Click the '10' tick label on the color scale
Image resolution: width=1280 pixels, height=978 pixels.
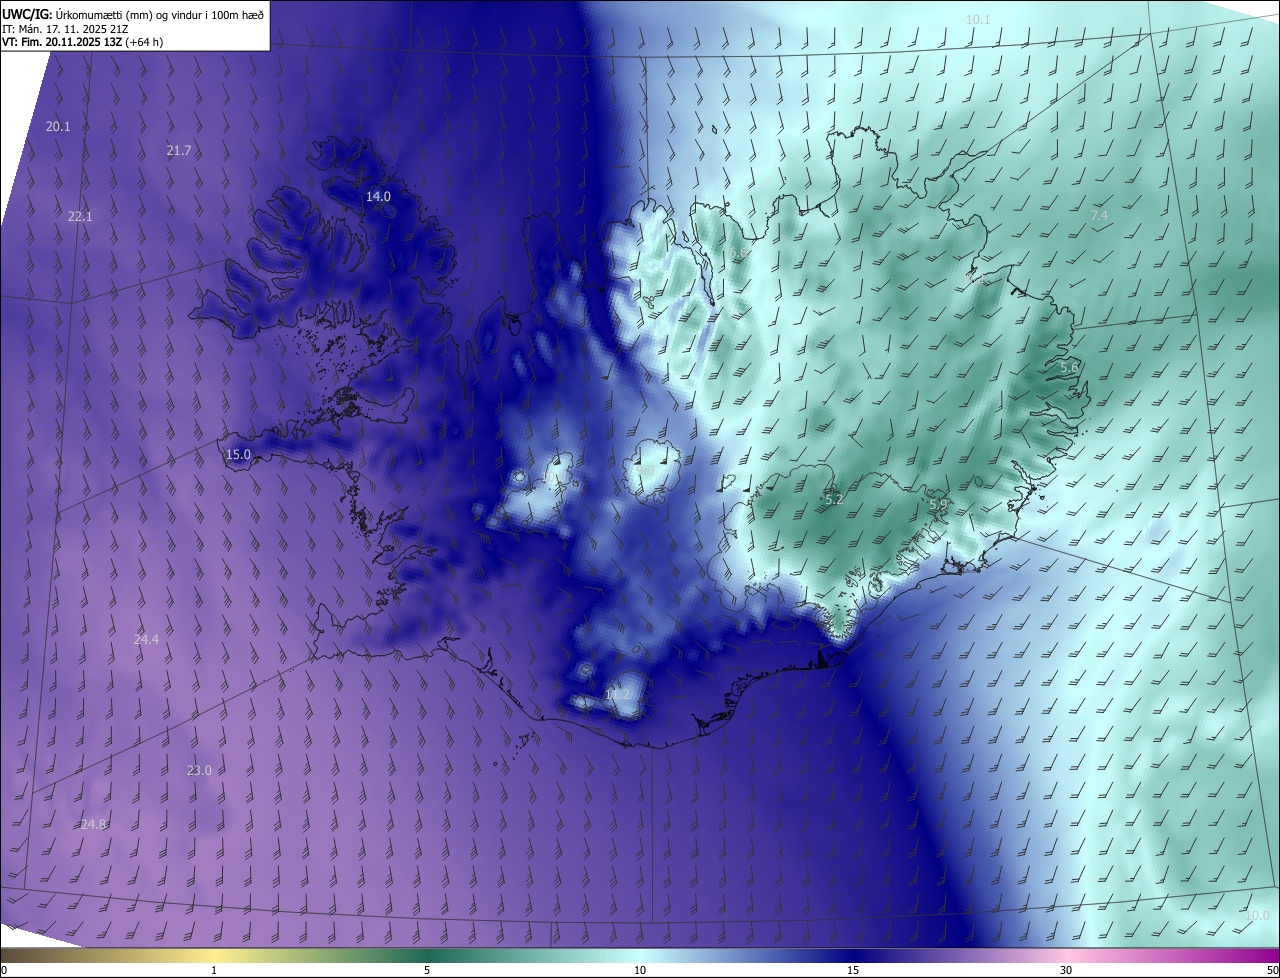640,970
